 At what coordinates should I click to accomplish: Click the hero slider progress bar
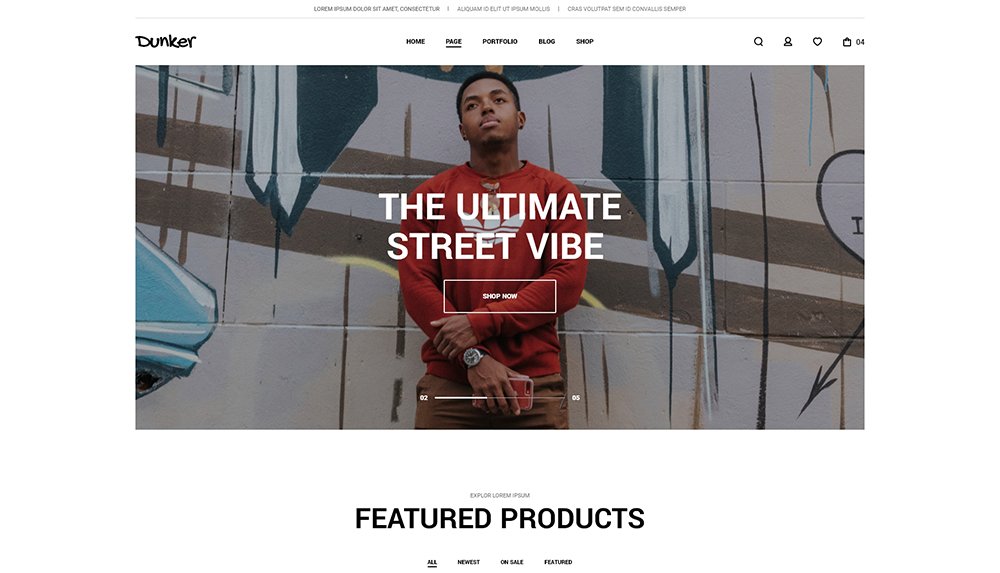[499, 398]
